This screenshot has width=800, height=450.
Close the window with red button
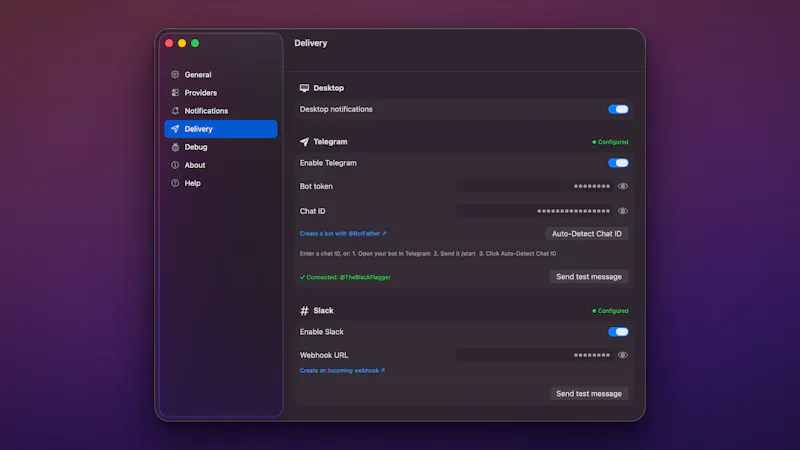[x=169, y=43]
